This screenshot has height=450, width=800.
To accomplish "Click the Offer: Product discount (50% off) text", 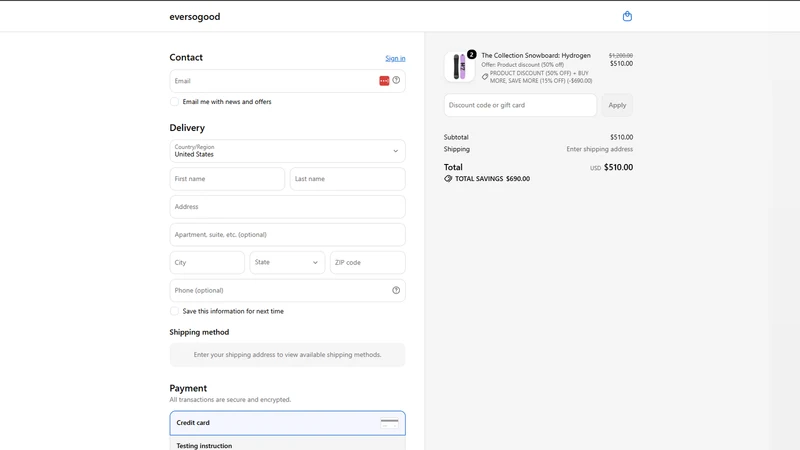I will coord(522,65).
